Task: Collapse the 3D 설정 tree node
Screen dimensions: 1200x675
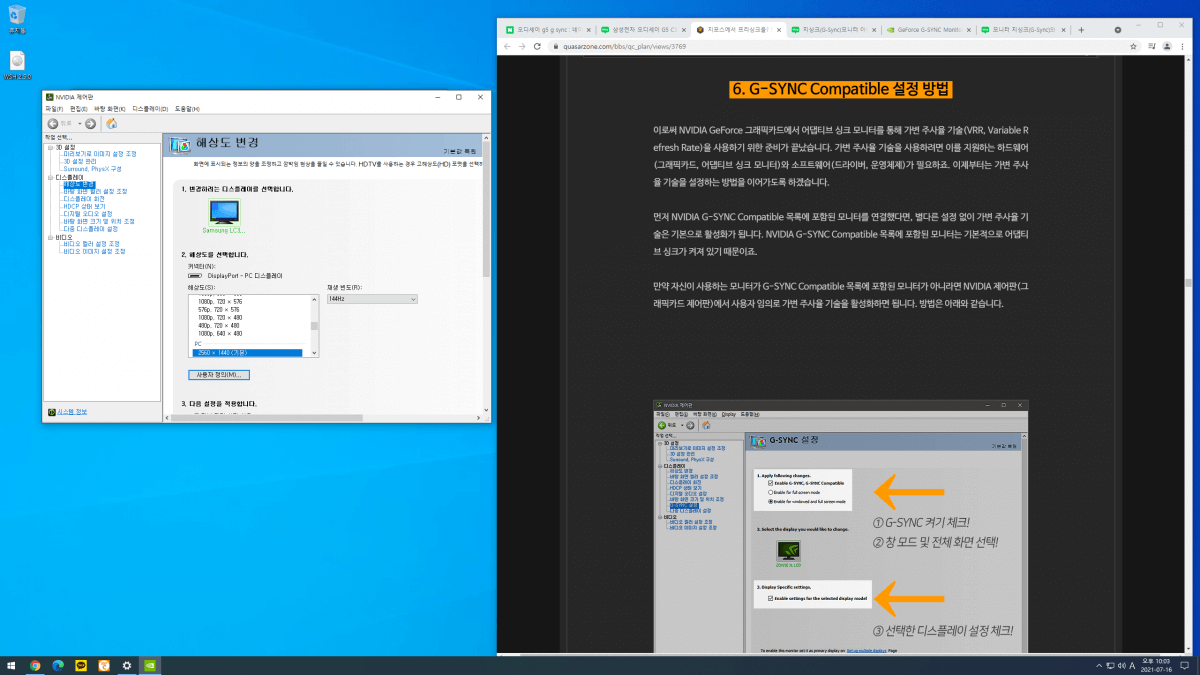Action: [x=50, y=147]
